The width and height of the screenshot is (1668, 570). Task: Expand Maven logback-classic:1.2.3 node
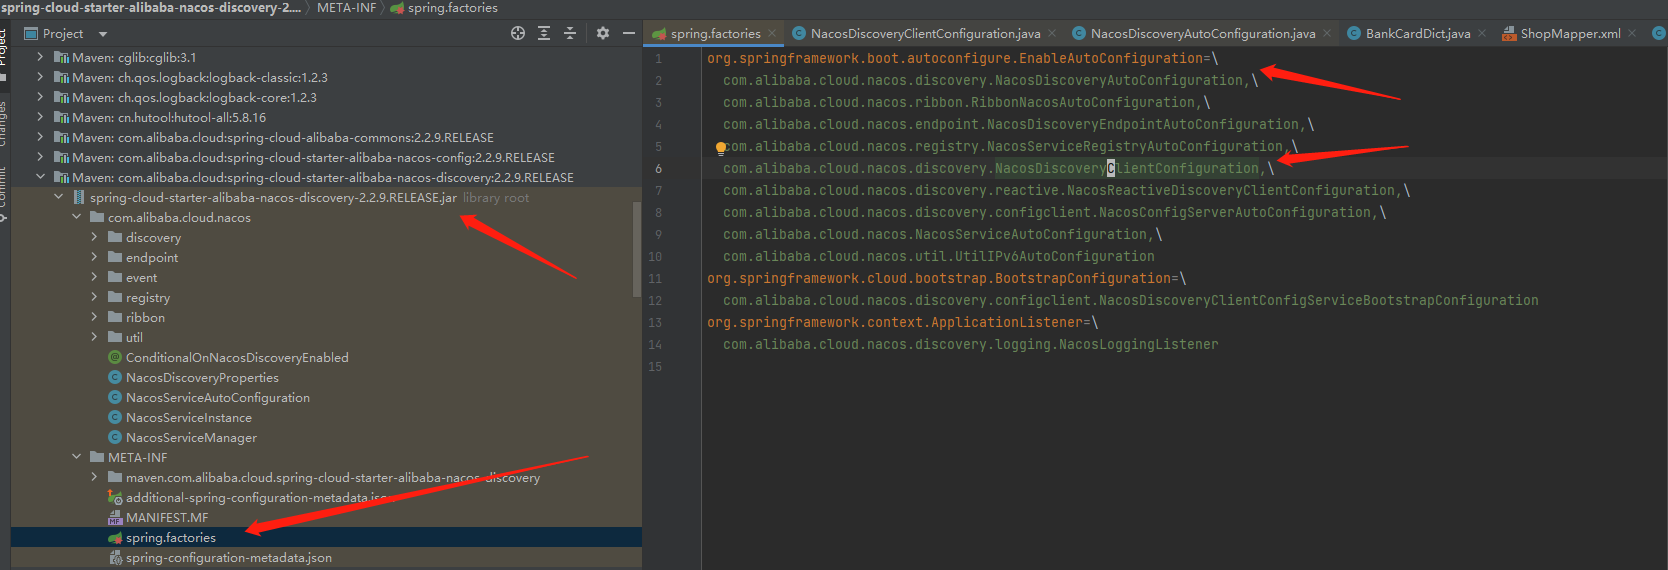coord(40,77)
